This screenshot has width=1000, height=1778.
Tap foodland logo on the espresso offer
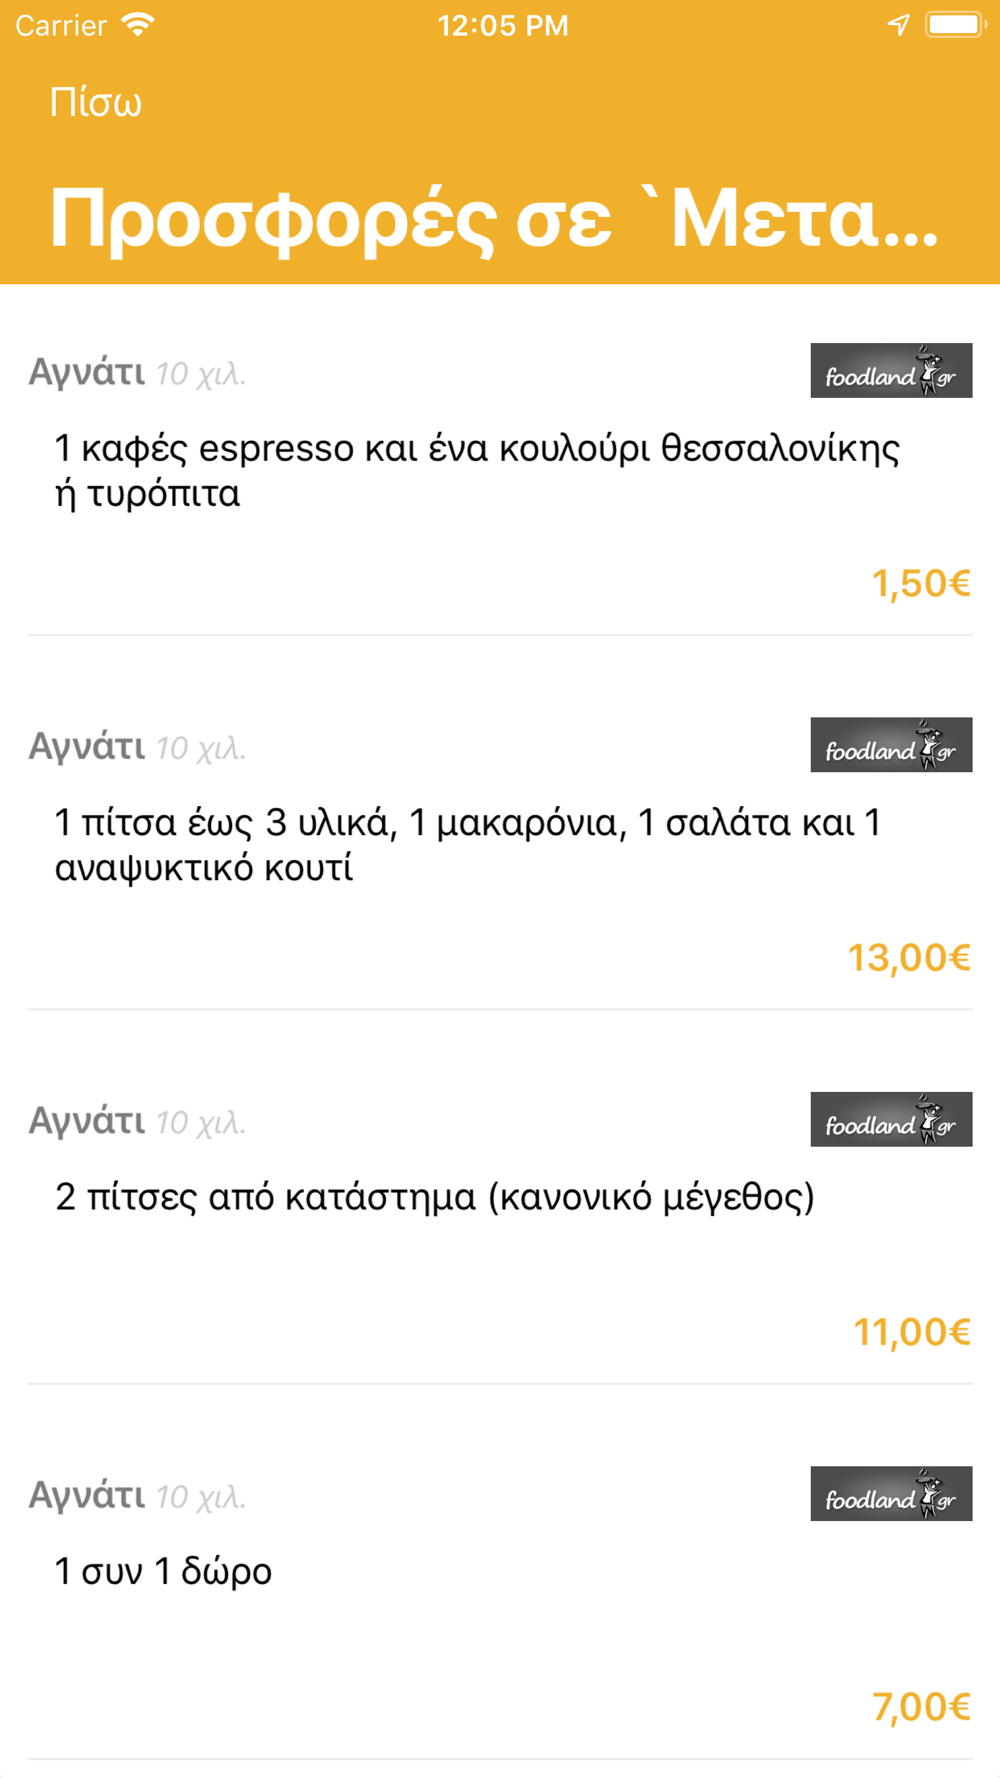890,371
